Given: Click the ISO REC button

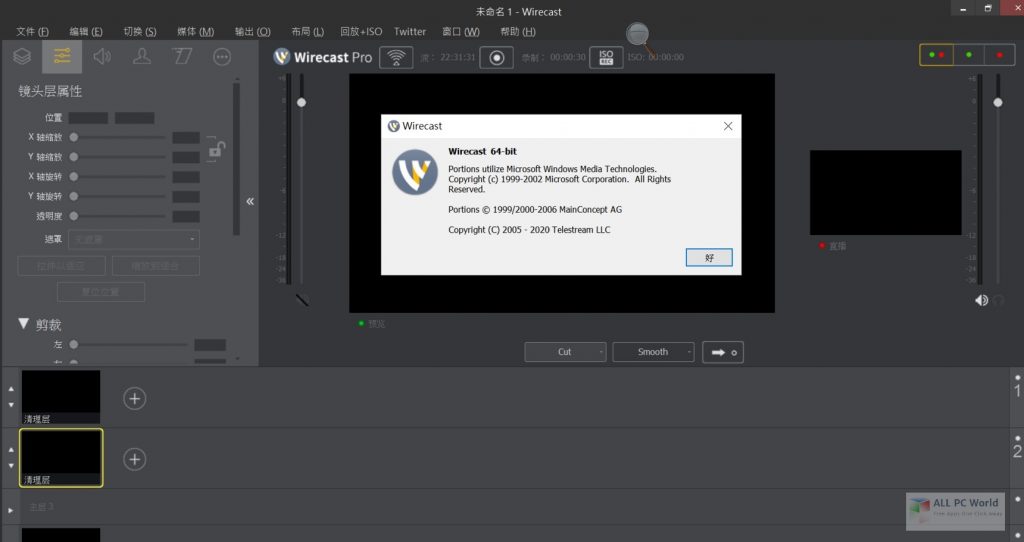Looking at the screenshot, I should (x=606, y=57).
